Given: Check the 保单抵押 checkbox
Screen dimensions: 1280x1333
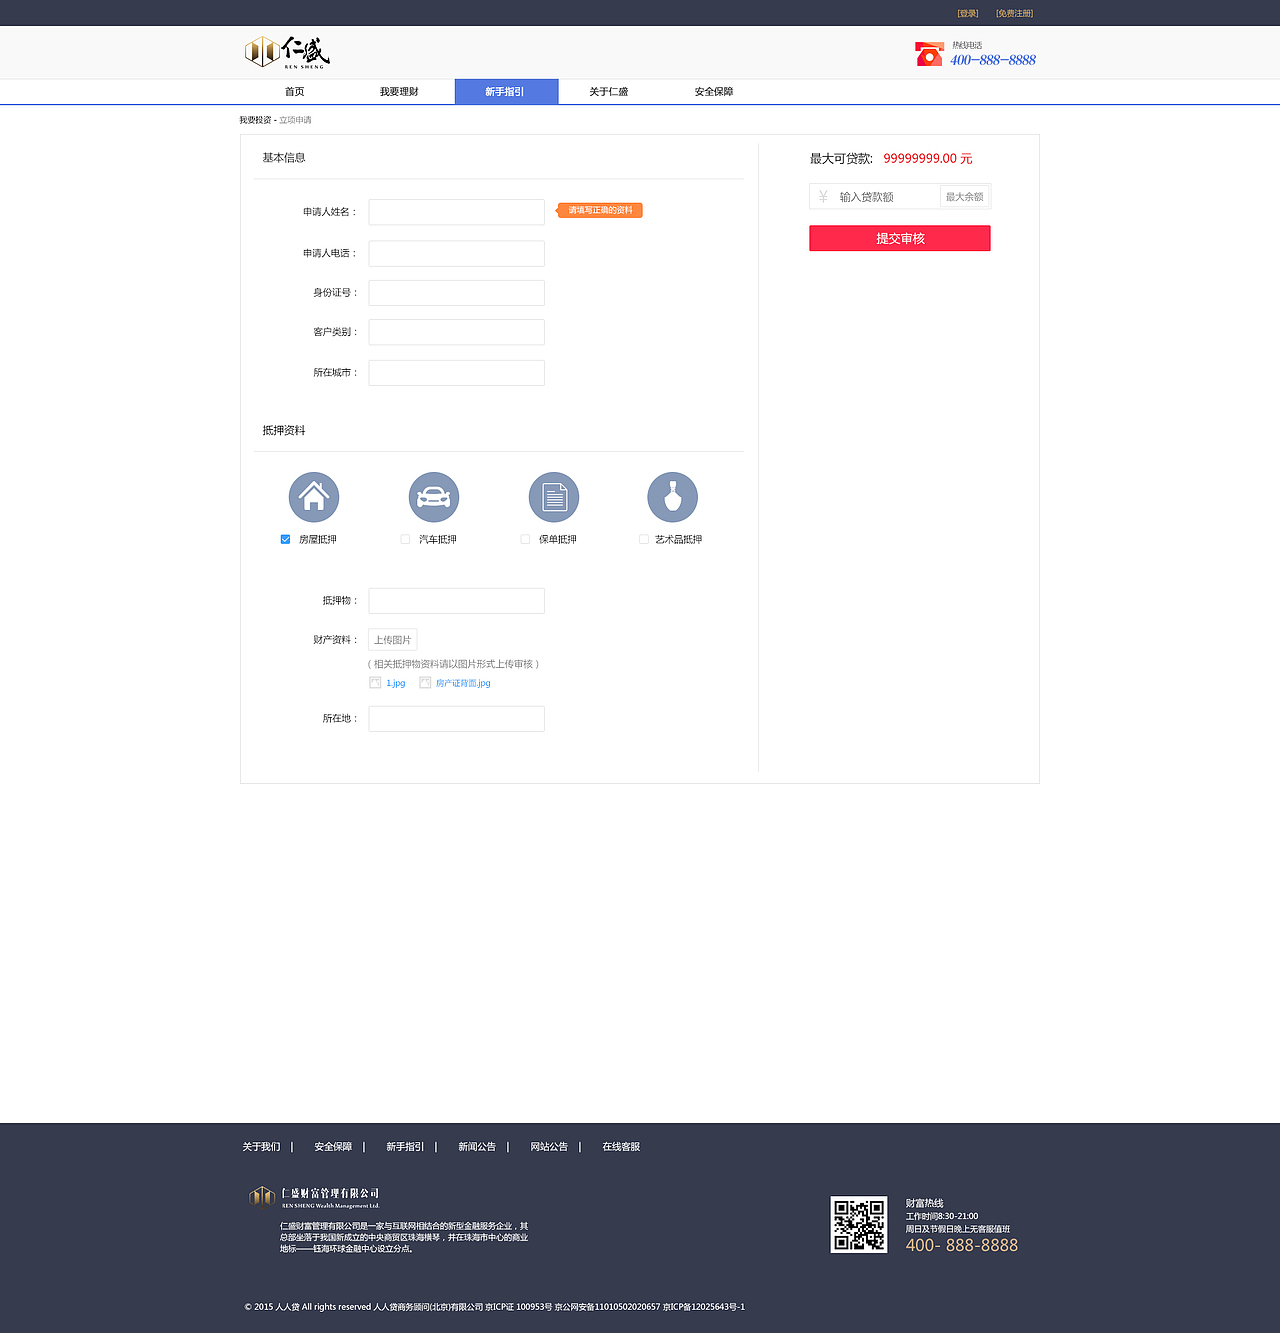Looking at the screenshot, I should pyautogui.click(x=525, y=539).
